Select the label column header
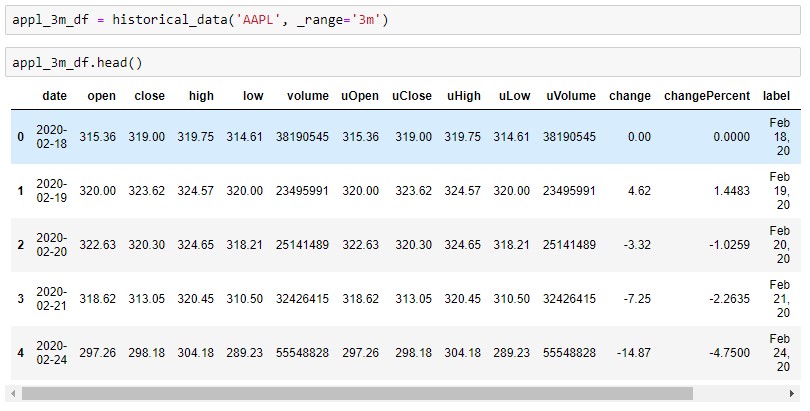 (x=776, y=96)
